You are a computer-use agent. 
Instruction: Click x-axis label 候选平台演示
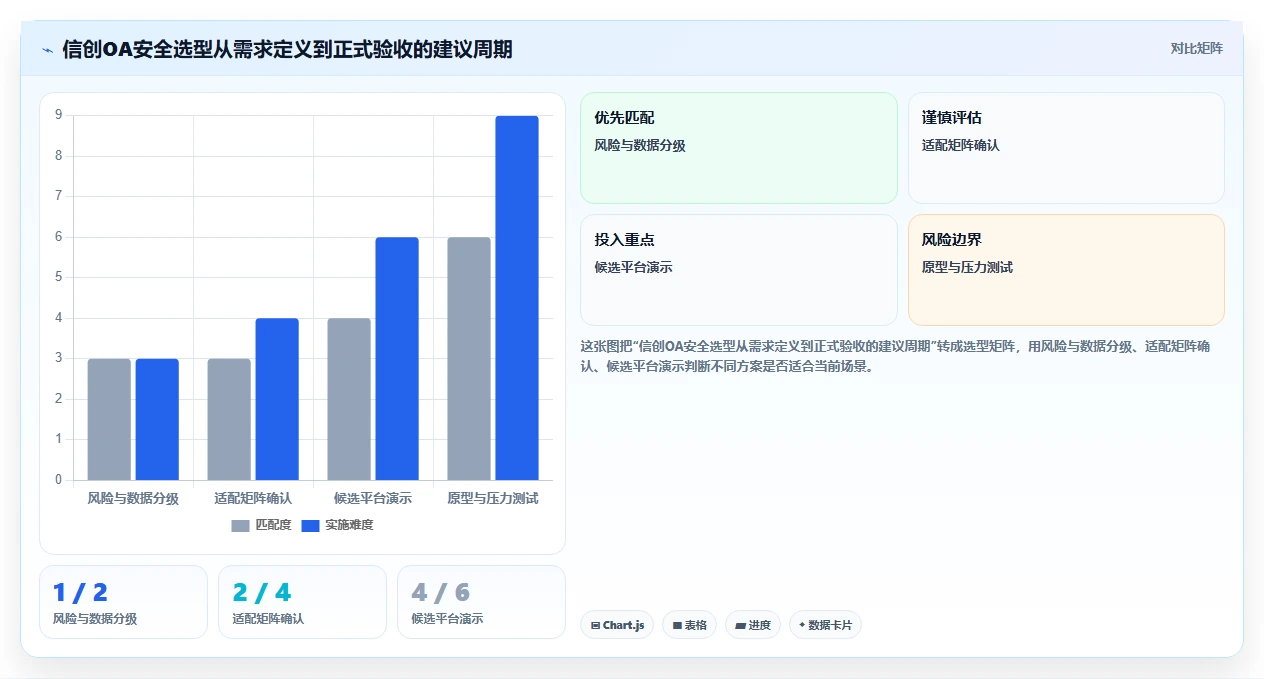[x=373, y=498]
